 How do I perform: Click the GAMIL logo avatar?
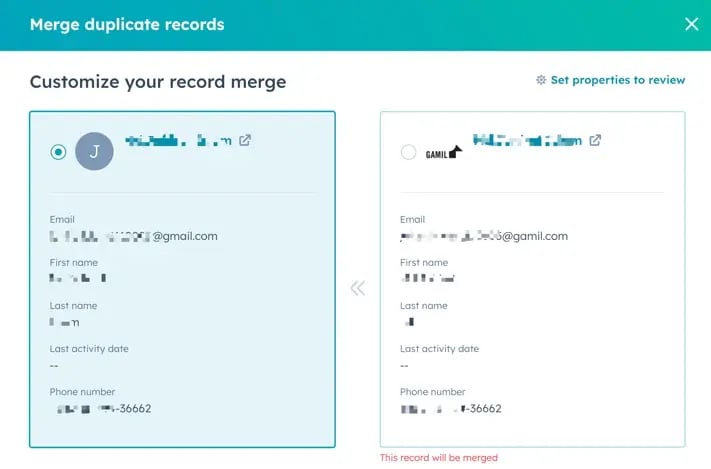point(443,152)
